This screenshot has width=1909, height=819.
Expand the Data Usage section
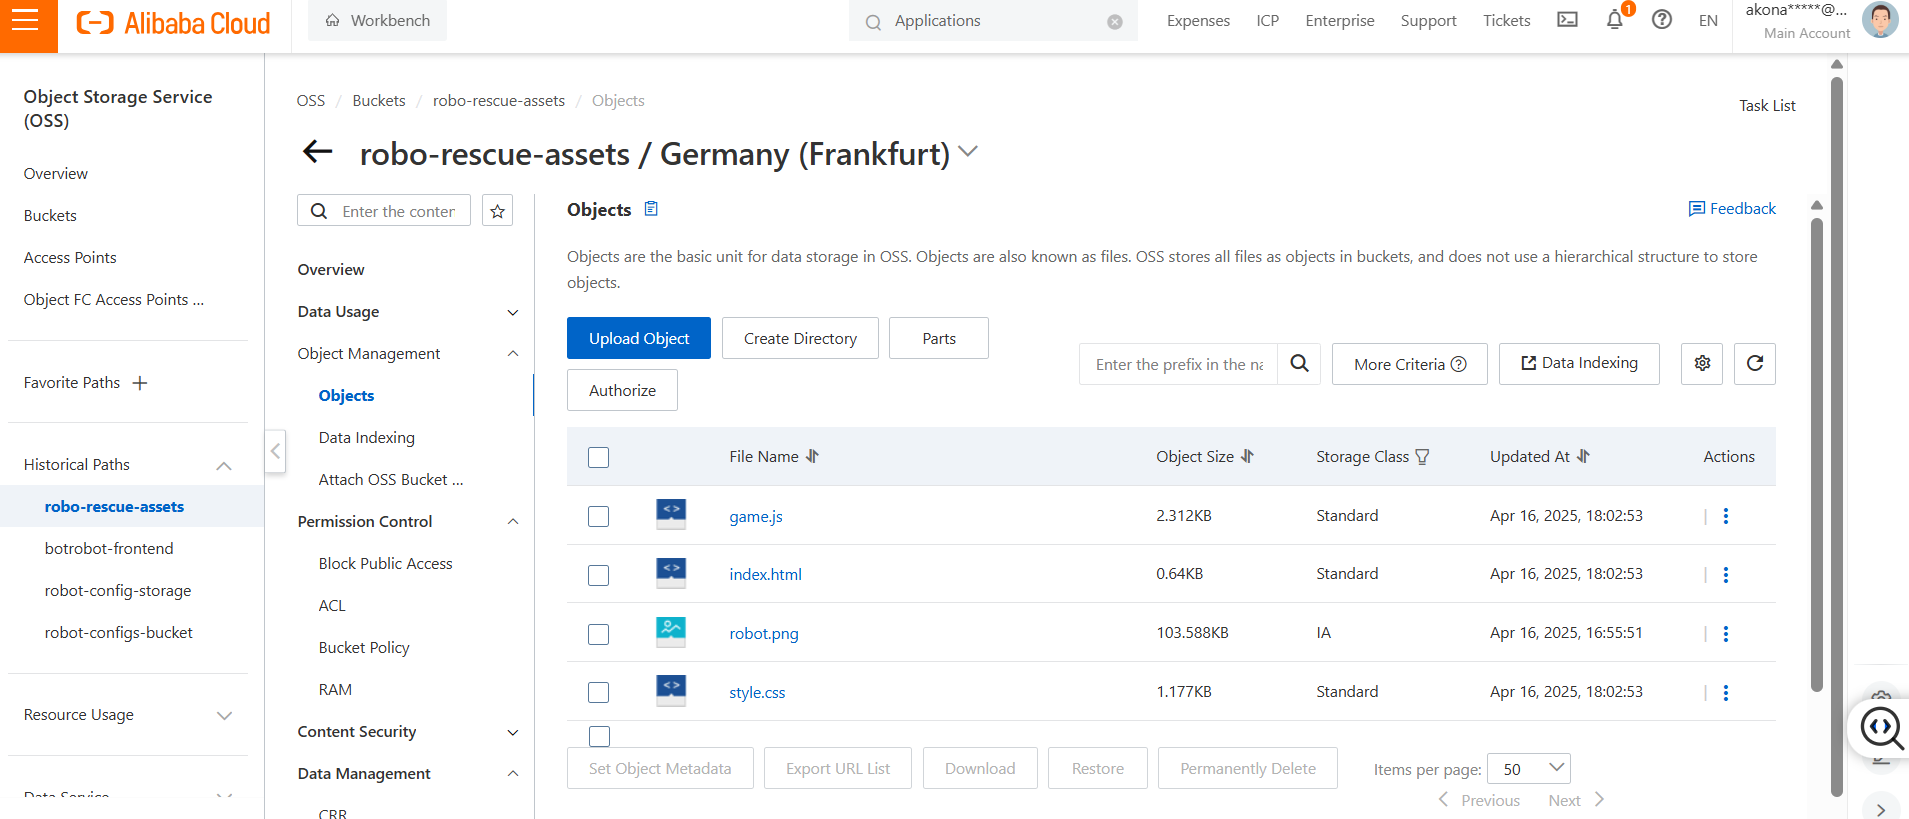point(513,312)
